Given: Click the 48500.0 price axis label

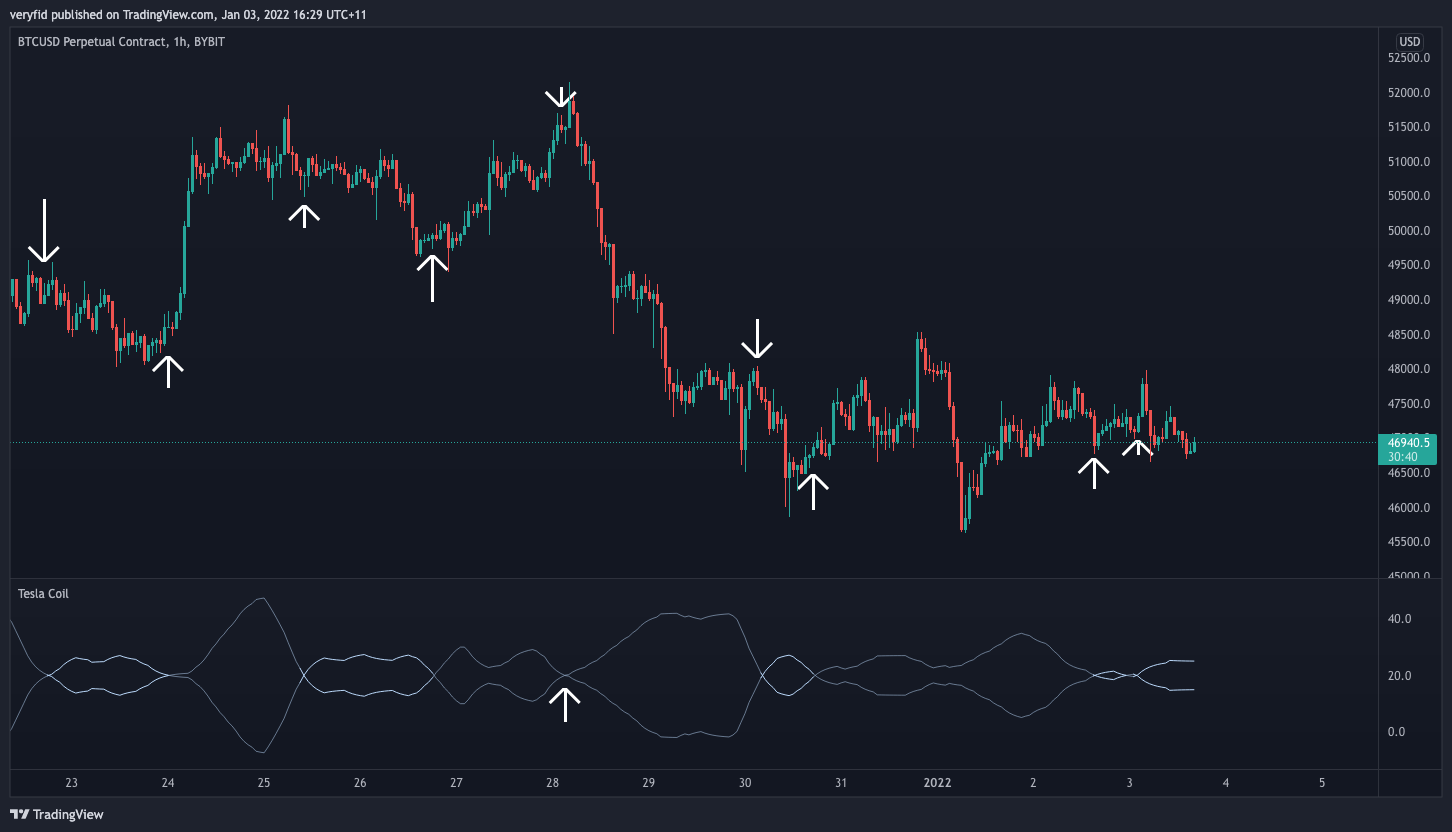Looking at the screenshot, I should (1408, 335).
